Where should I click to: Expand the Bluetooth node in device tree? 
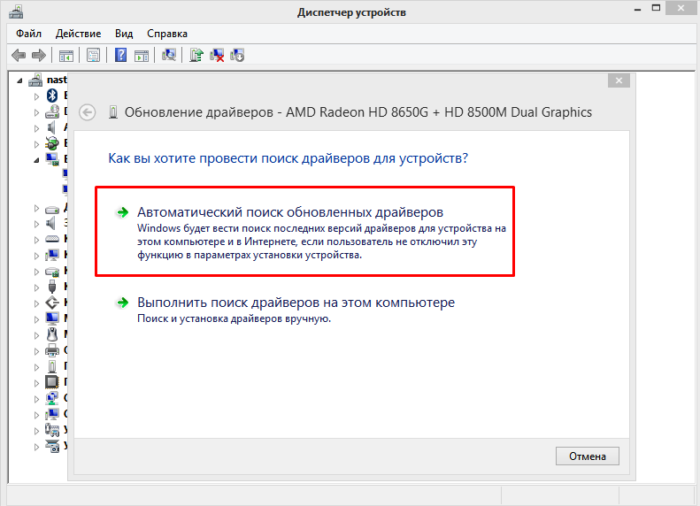(38, 95)
